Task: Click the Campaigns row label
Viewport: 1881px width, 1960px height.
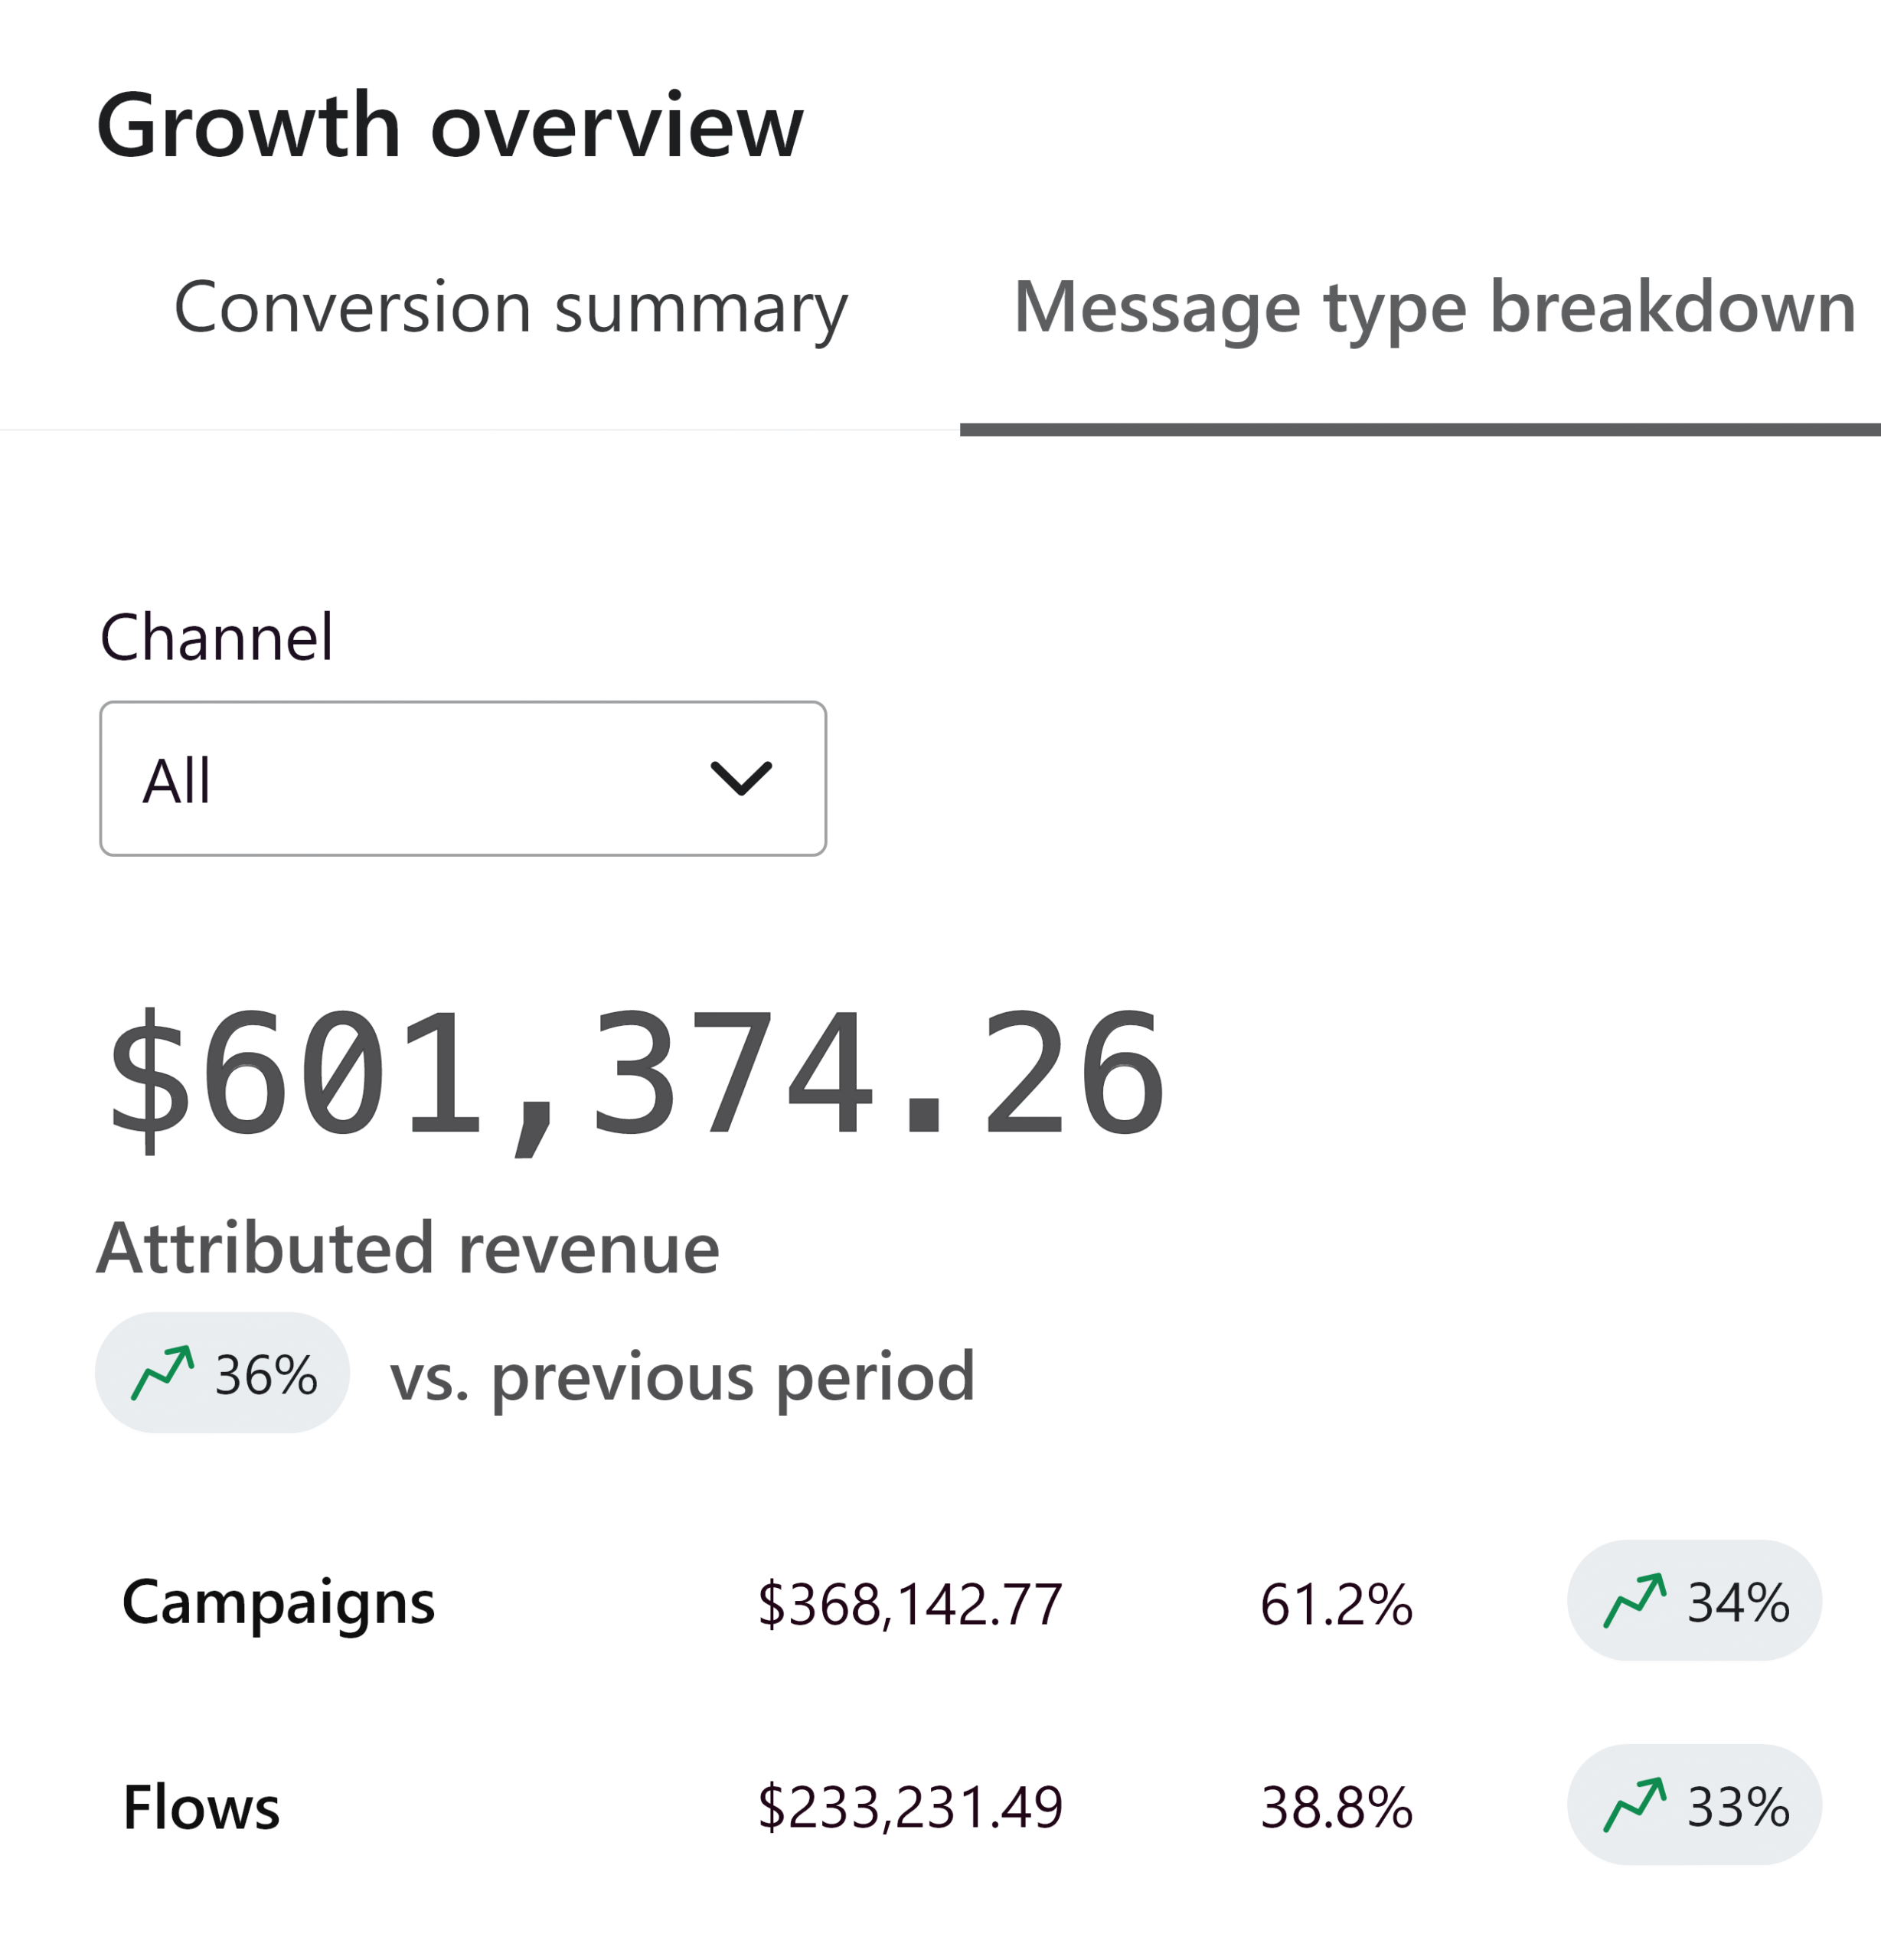Action: 278,1602
